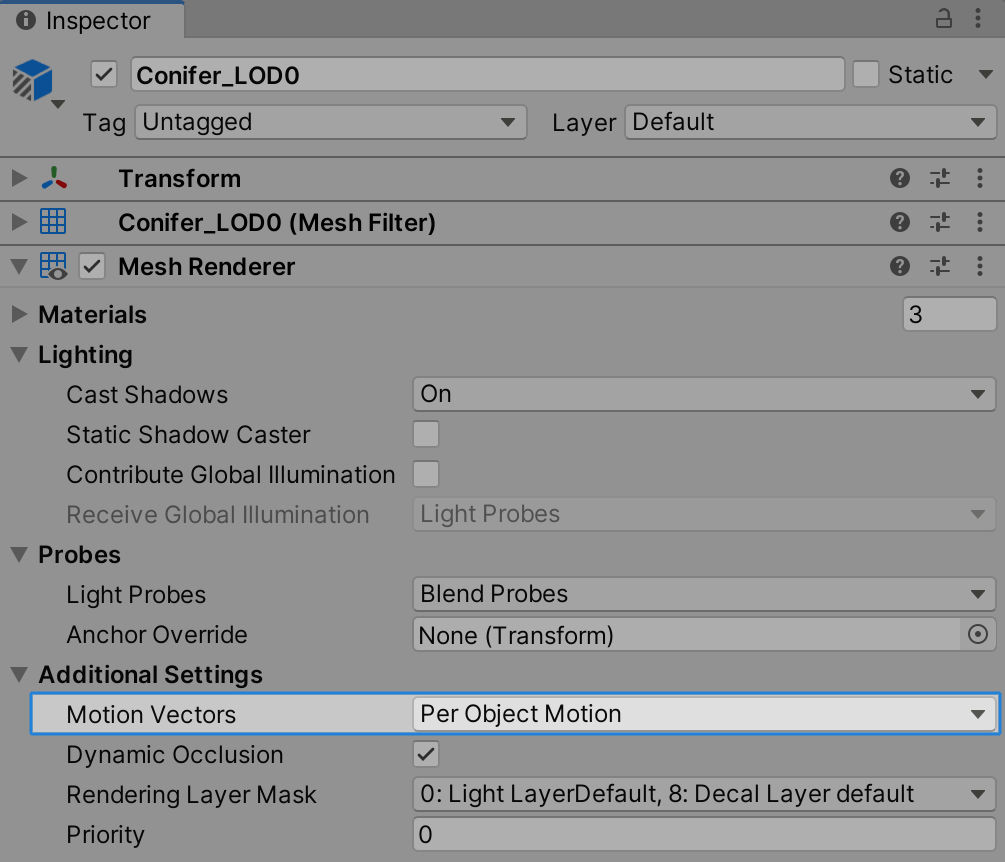Enable Contribute Global Illumination checkbox
Screen dimensions: 1005x862
(x=426, y=475)
